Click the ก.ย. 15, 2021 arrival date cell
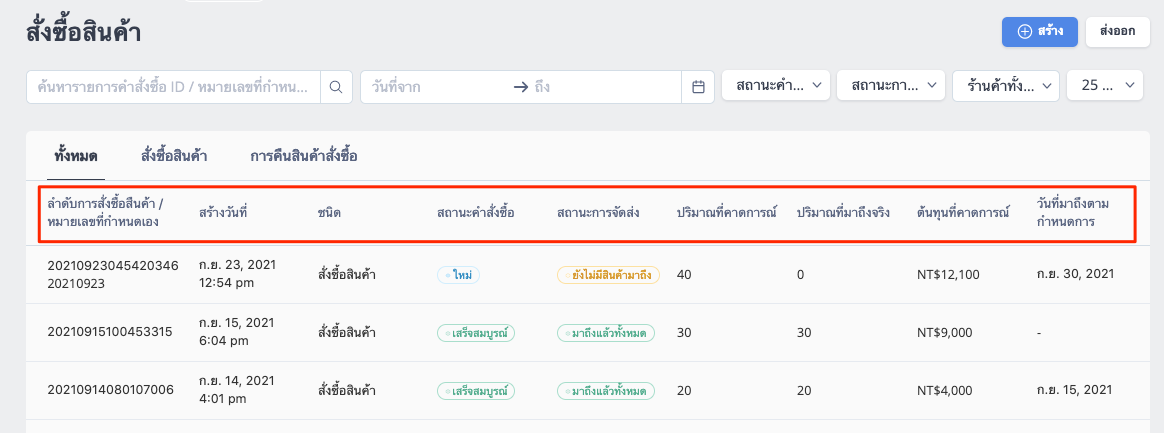1164x433 pixels. click(x=1075, y=390)
